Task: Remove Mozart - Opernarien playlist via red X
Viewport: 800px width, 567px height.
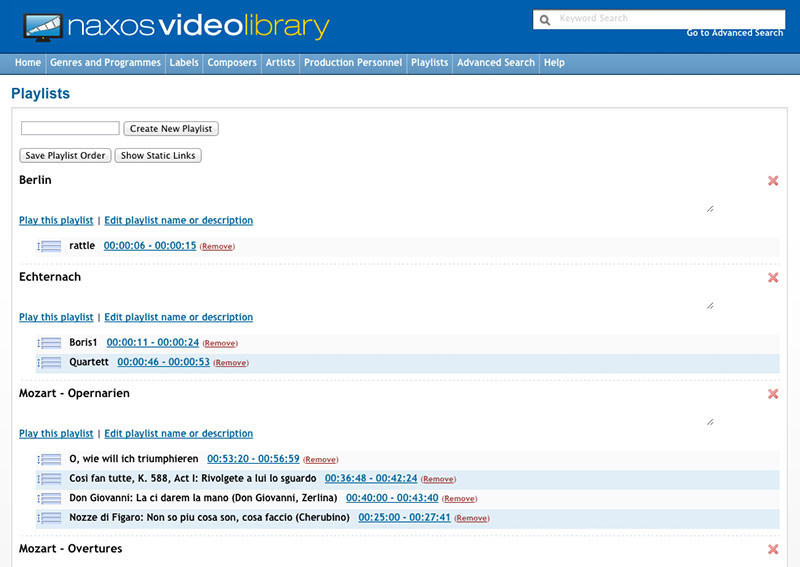Action: click(x=773, y=394)
